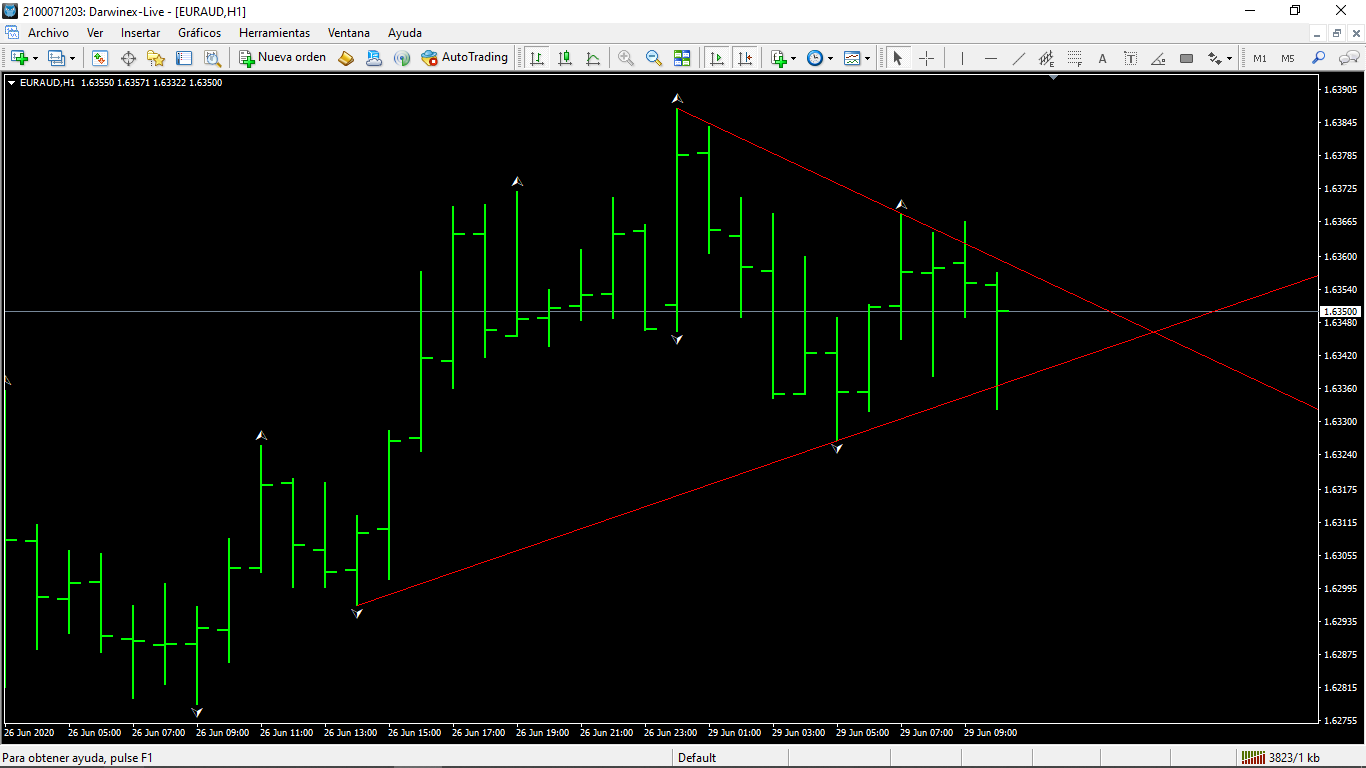This screenshot has width=1366, height=768.
Task: Restore the inner chart window
Action: pyautogui.click(x=1337, y=33)
